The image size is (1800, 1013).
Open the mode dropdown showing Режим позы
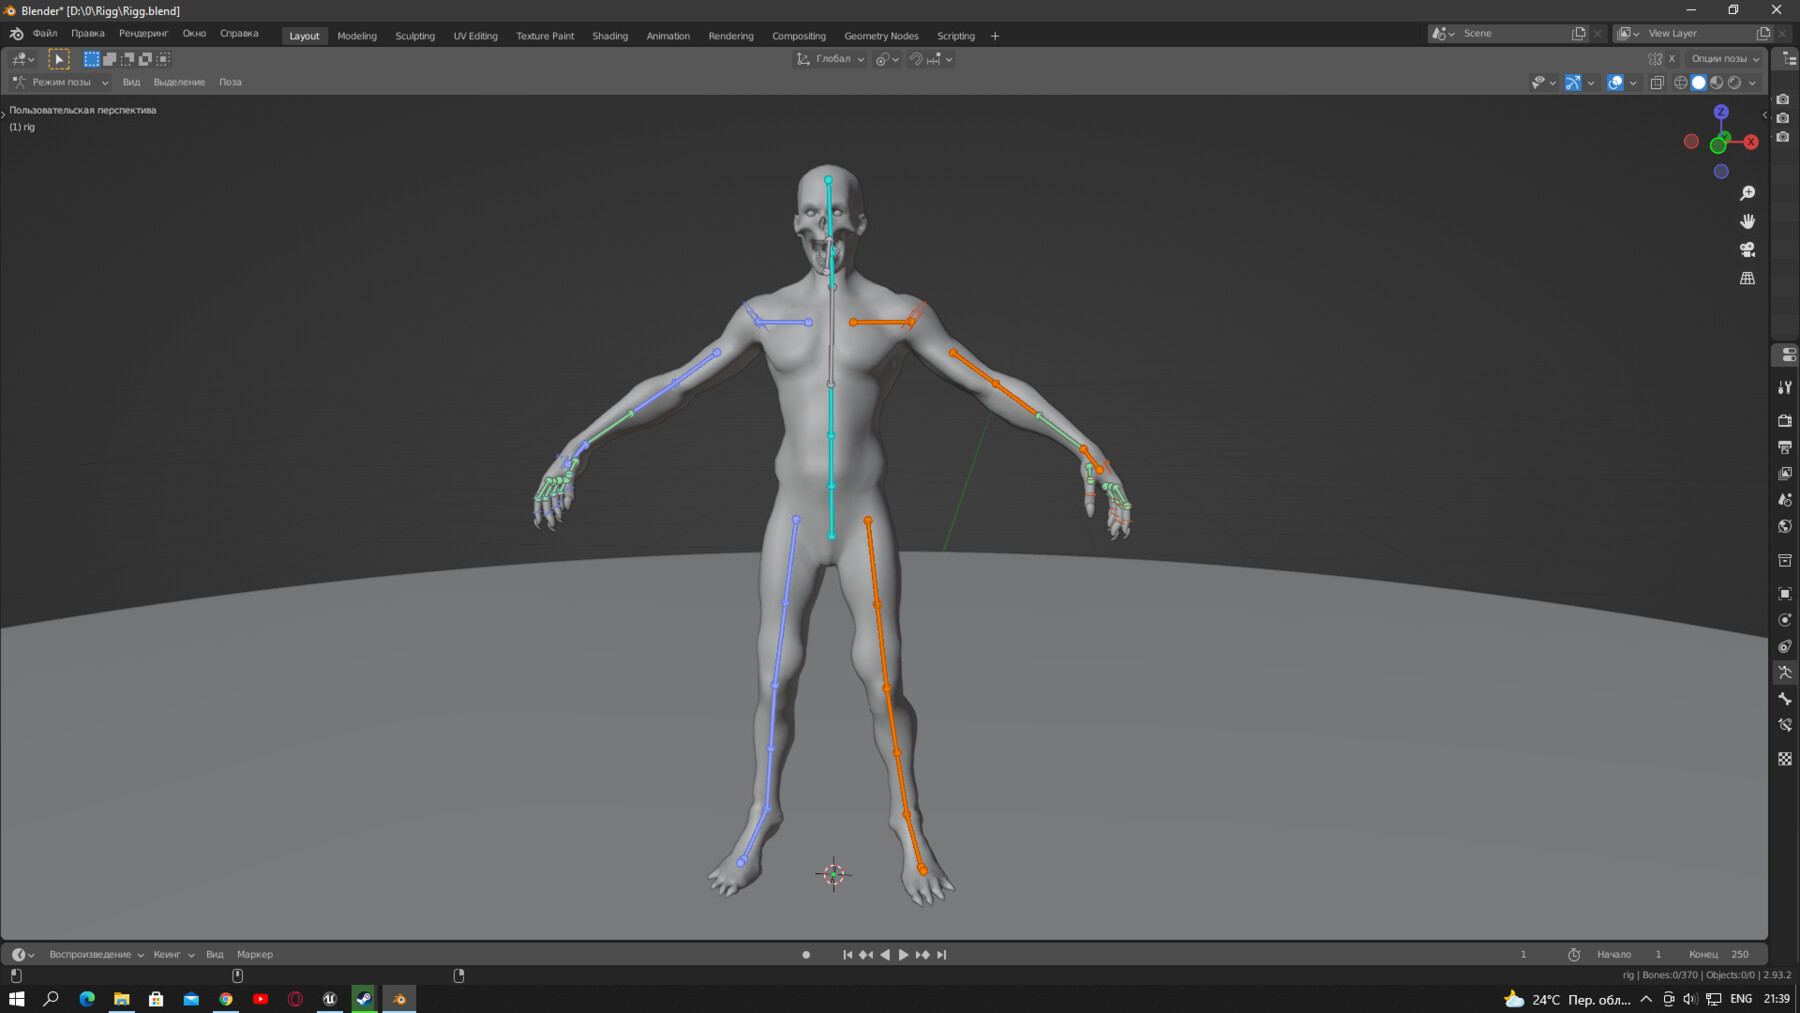coord(65,82)
